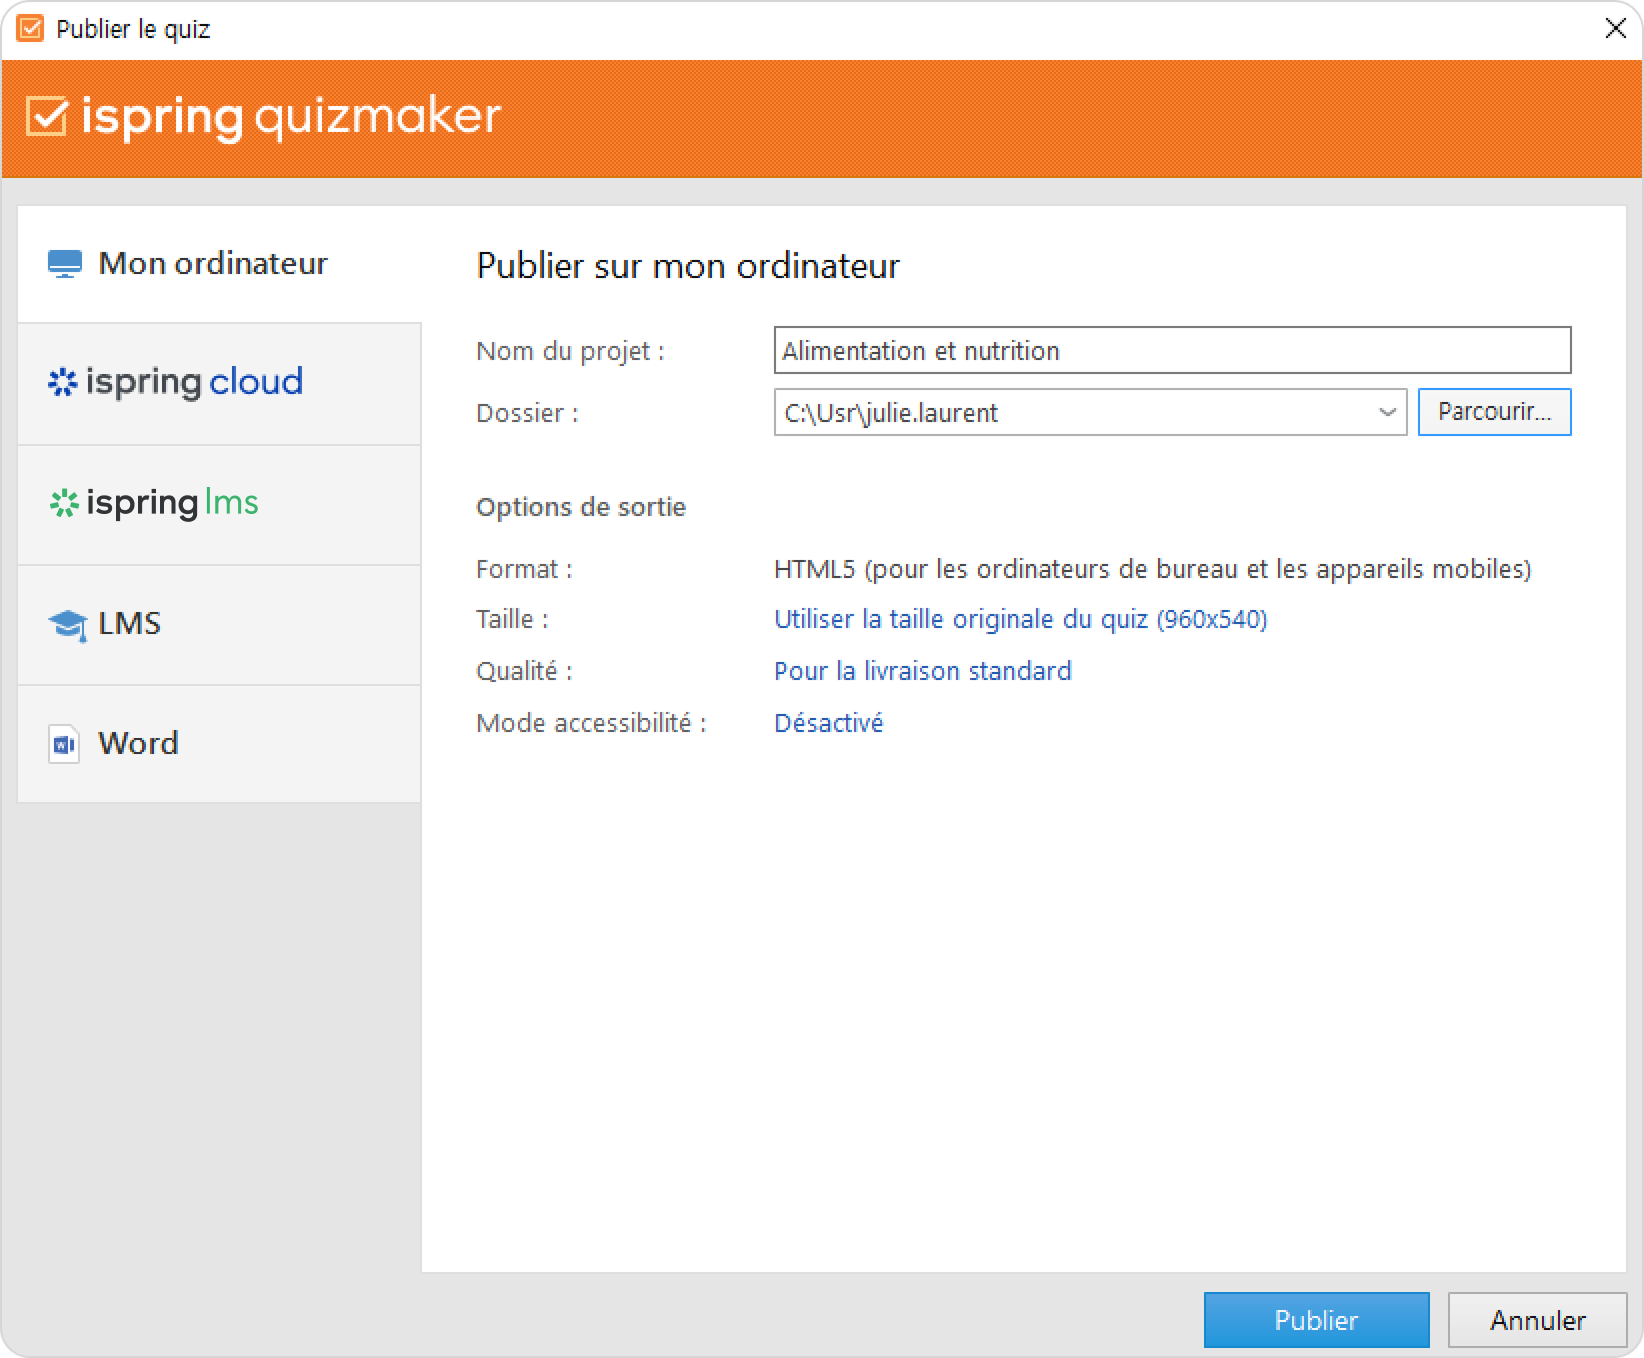The height and width of the screenshot is (1358, 1644).
Task: Click the quizmaker checkmark logo in banner
Action: pos(47,116)
